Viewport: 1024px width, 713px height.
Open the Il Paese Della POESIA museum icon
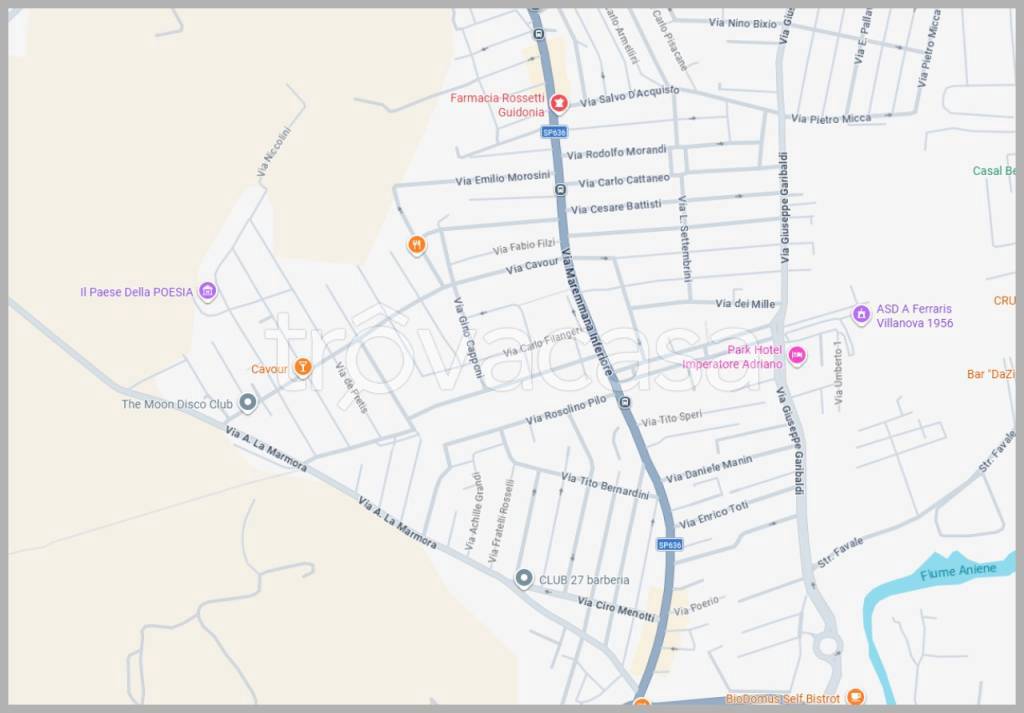[x=207, y=291]
